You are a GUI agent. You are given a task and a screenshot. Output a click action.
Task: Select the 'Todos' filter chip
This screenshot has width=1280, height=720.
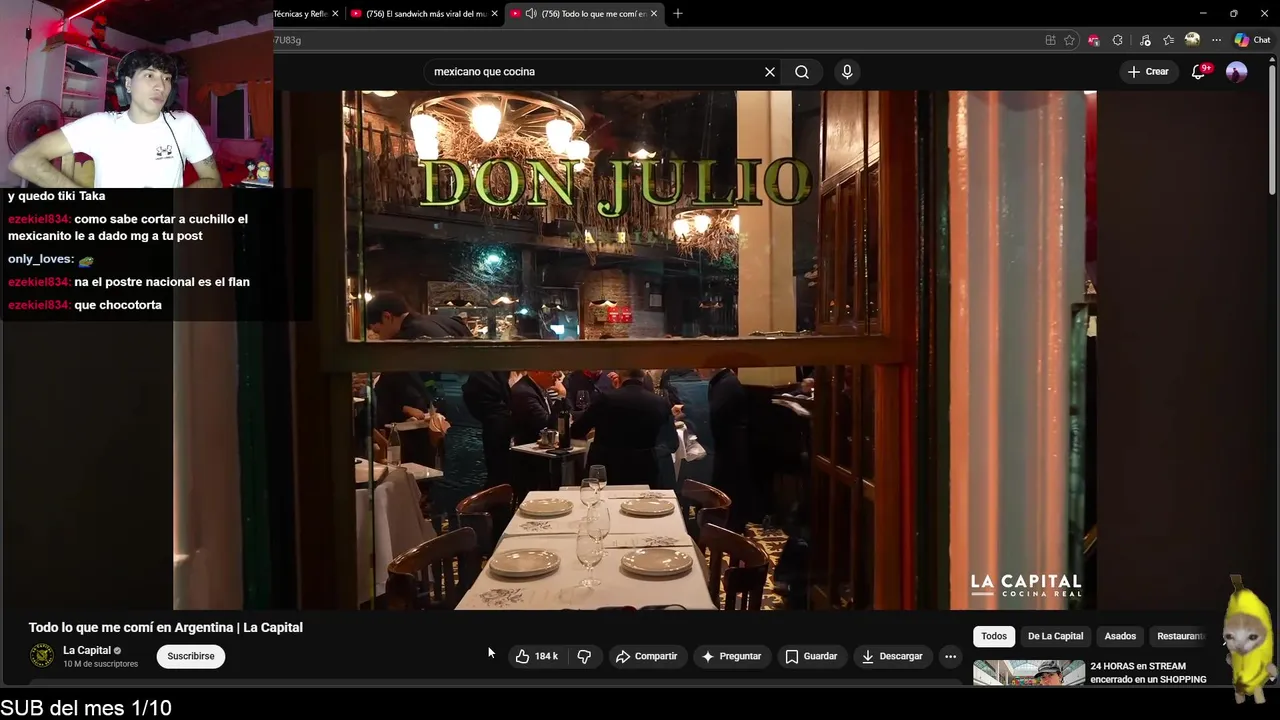click(x=994, y=636)
